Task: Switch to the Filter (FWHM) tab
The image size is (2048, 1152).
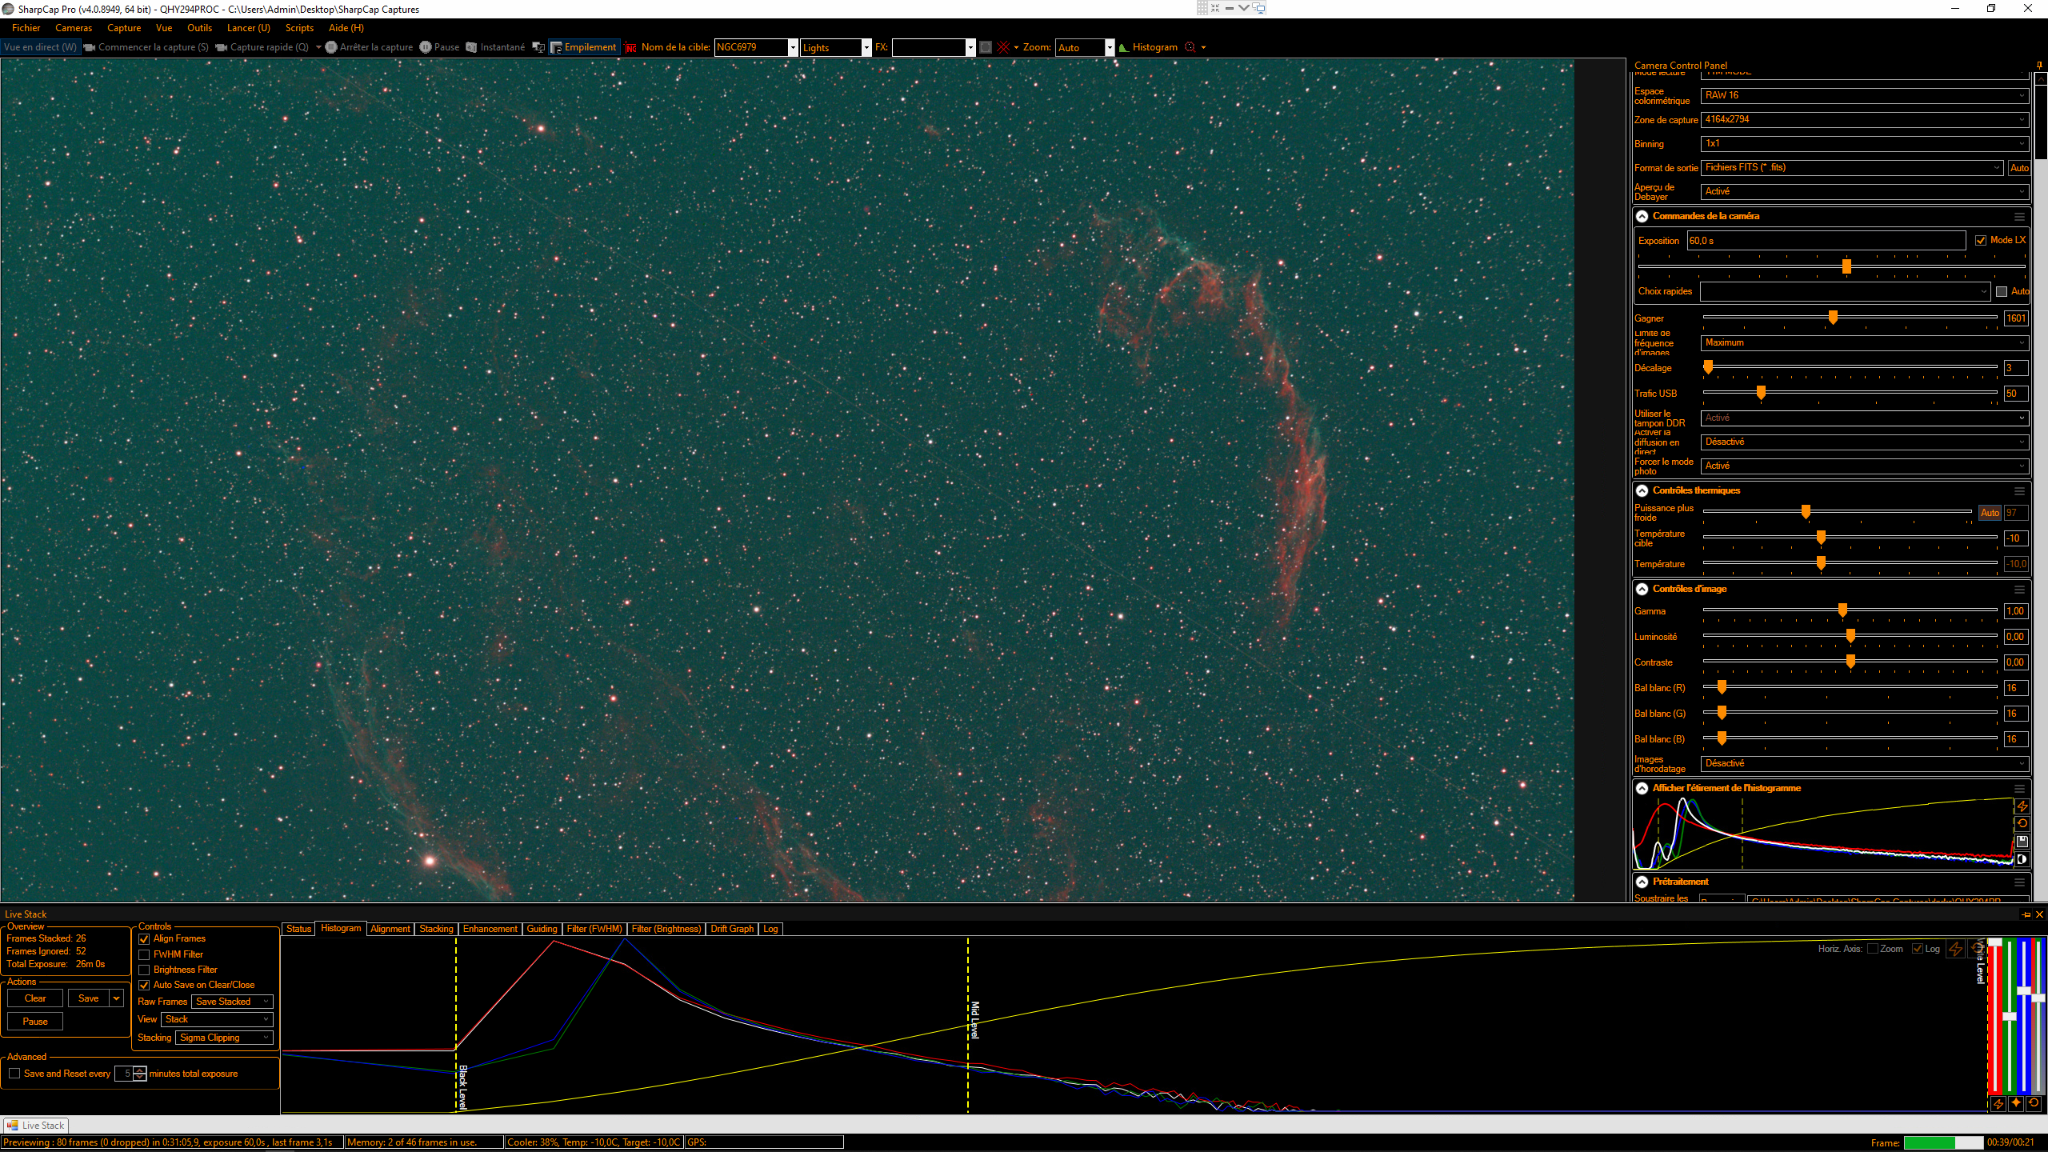Action: tap(594, 929)
